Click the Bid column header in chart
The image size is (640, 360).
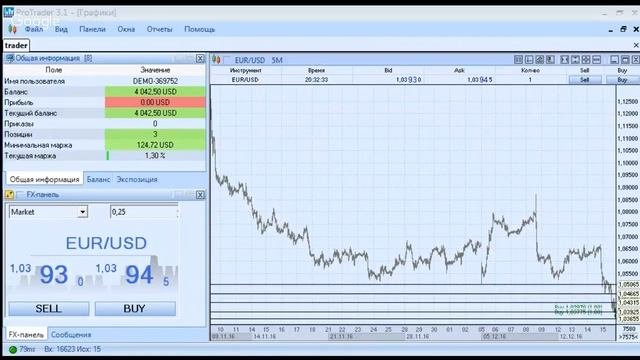coord(388,70)
